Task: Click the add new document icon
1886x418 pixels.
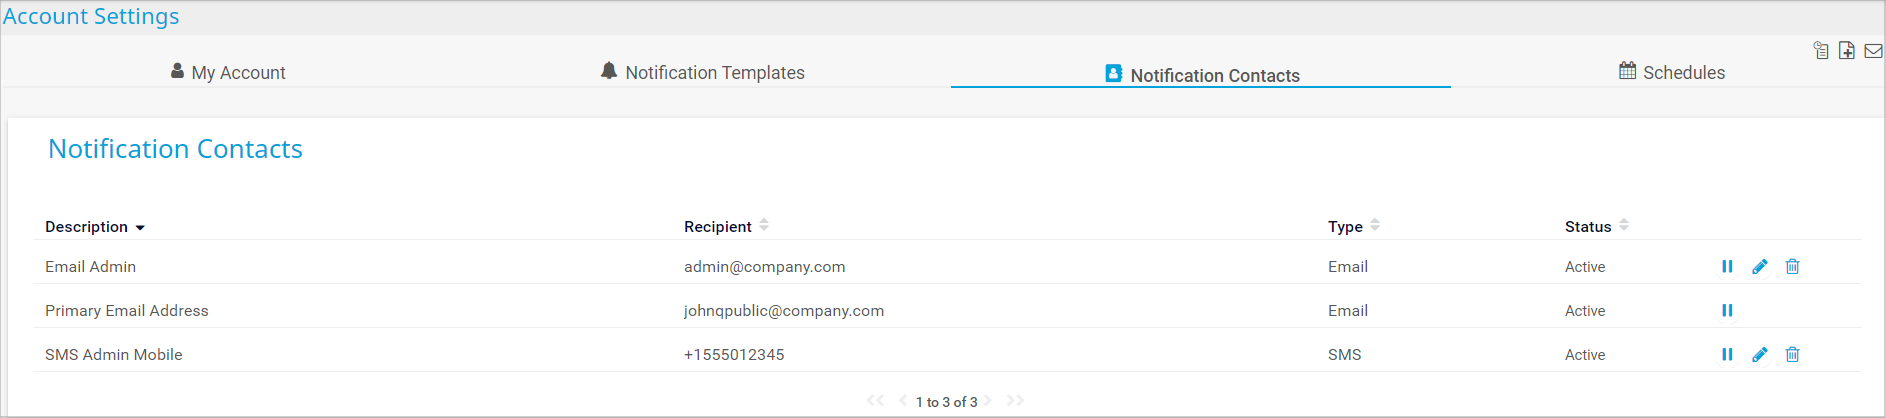Action: [1847, 51]
